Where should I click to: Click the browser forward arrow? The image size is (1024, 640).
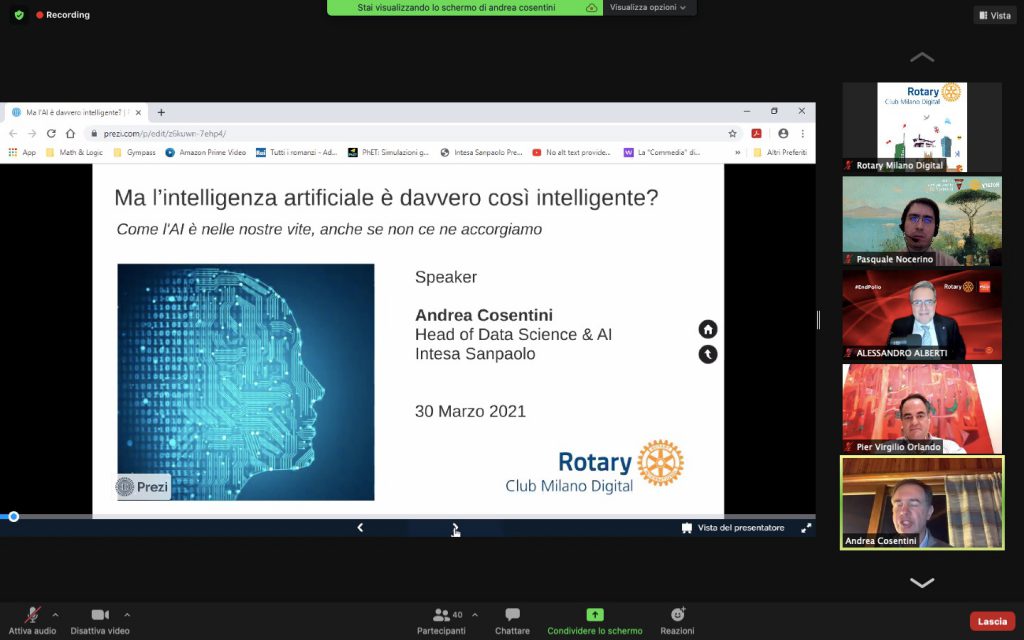(32, 133)
